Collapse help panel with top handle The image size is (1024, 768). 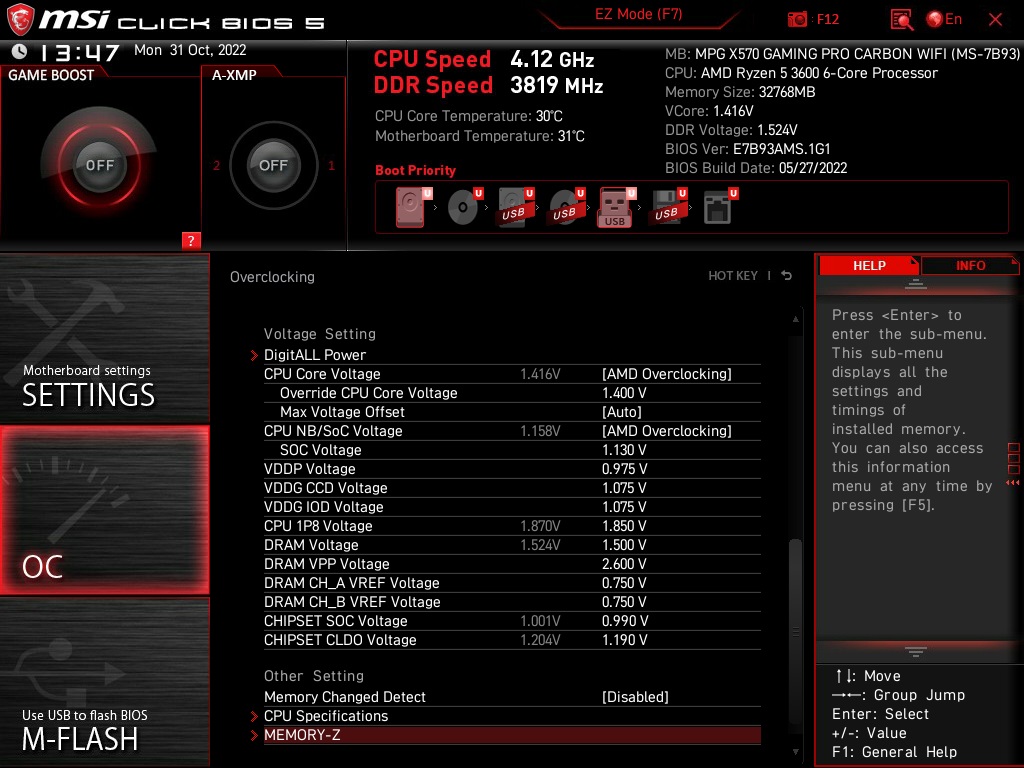916,284
